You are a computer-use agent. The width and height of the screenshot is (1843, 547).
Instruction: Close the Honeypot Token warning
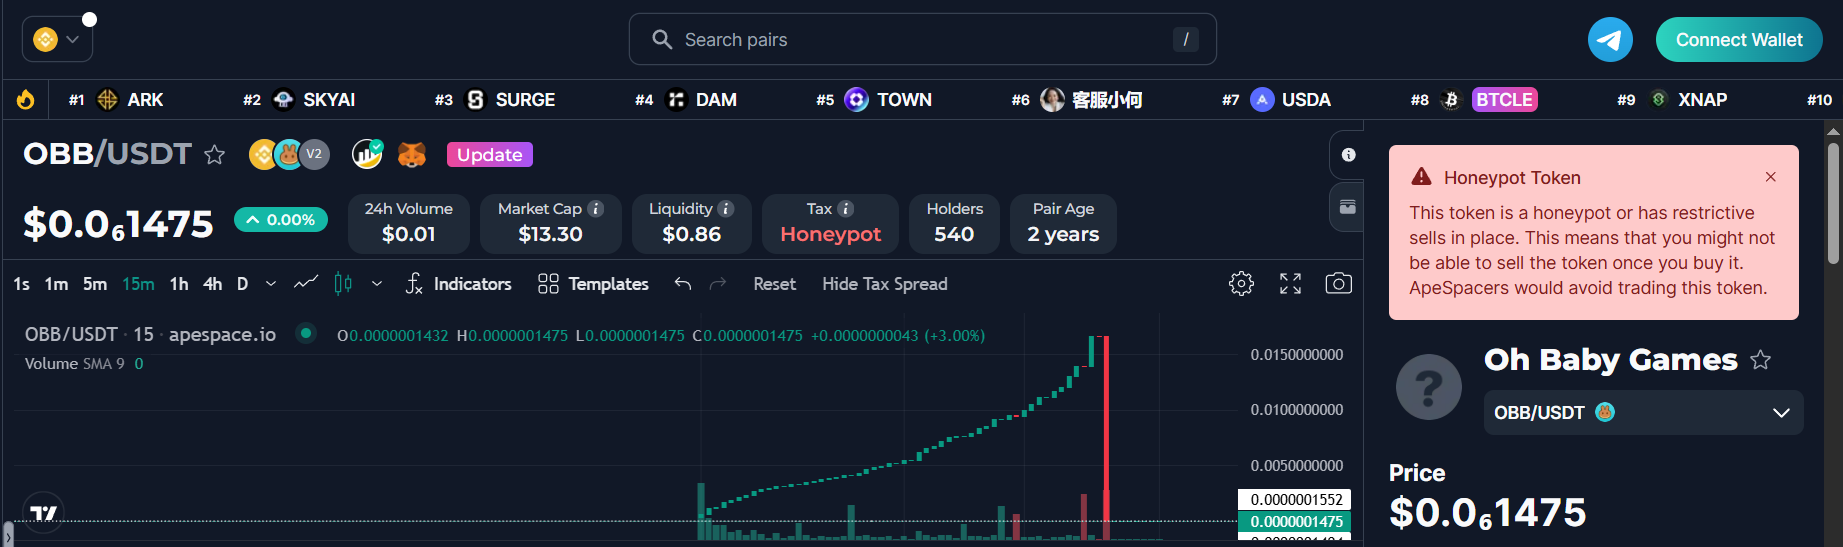click(x=1771, y=177)
